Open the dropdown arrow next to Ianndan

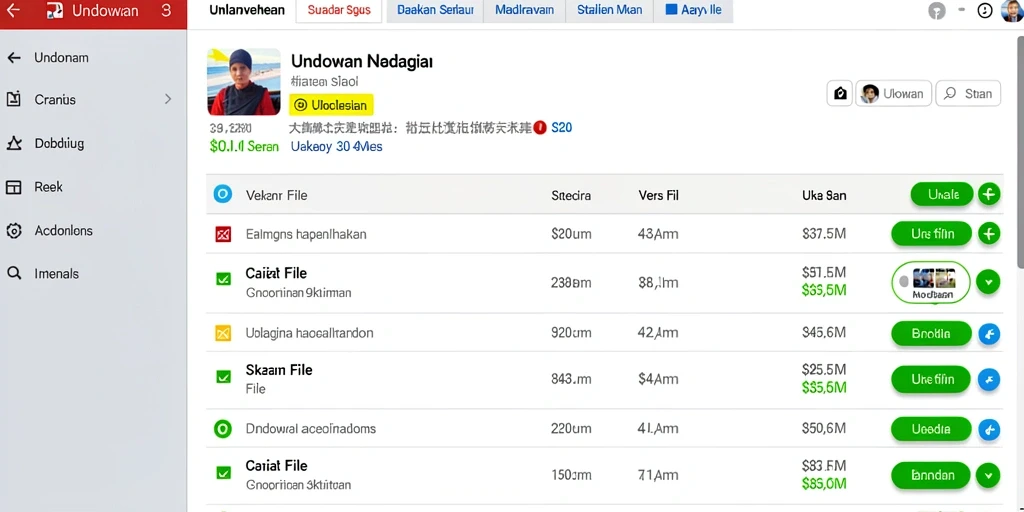[x=988, y=475]
